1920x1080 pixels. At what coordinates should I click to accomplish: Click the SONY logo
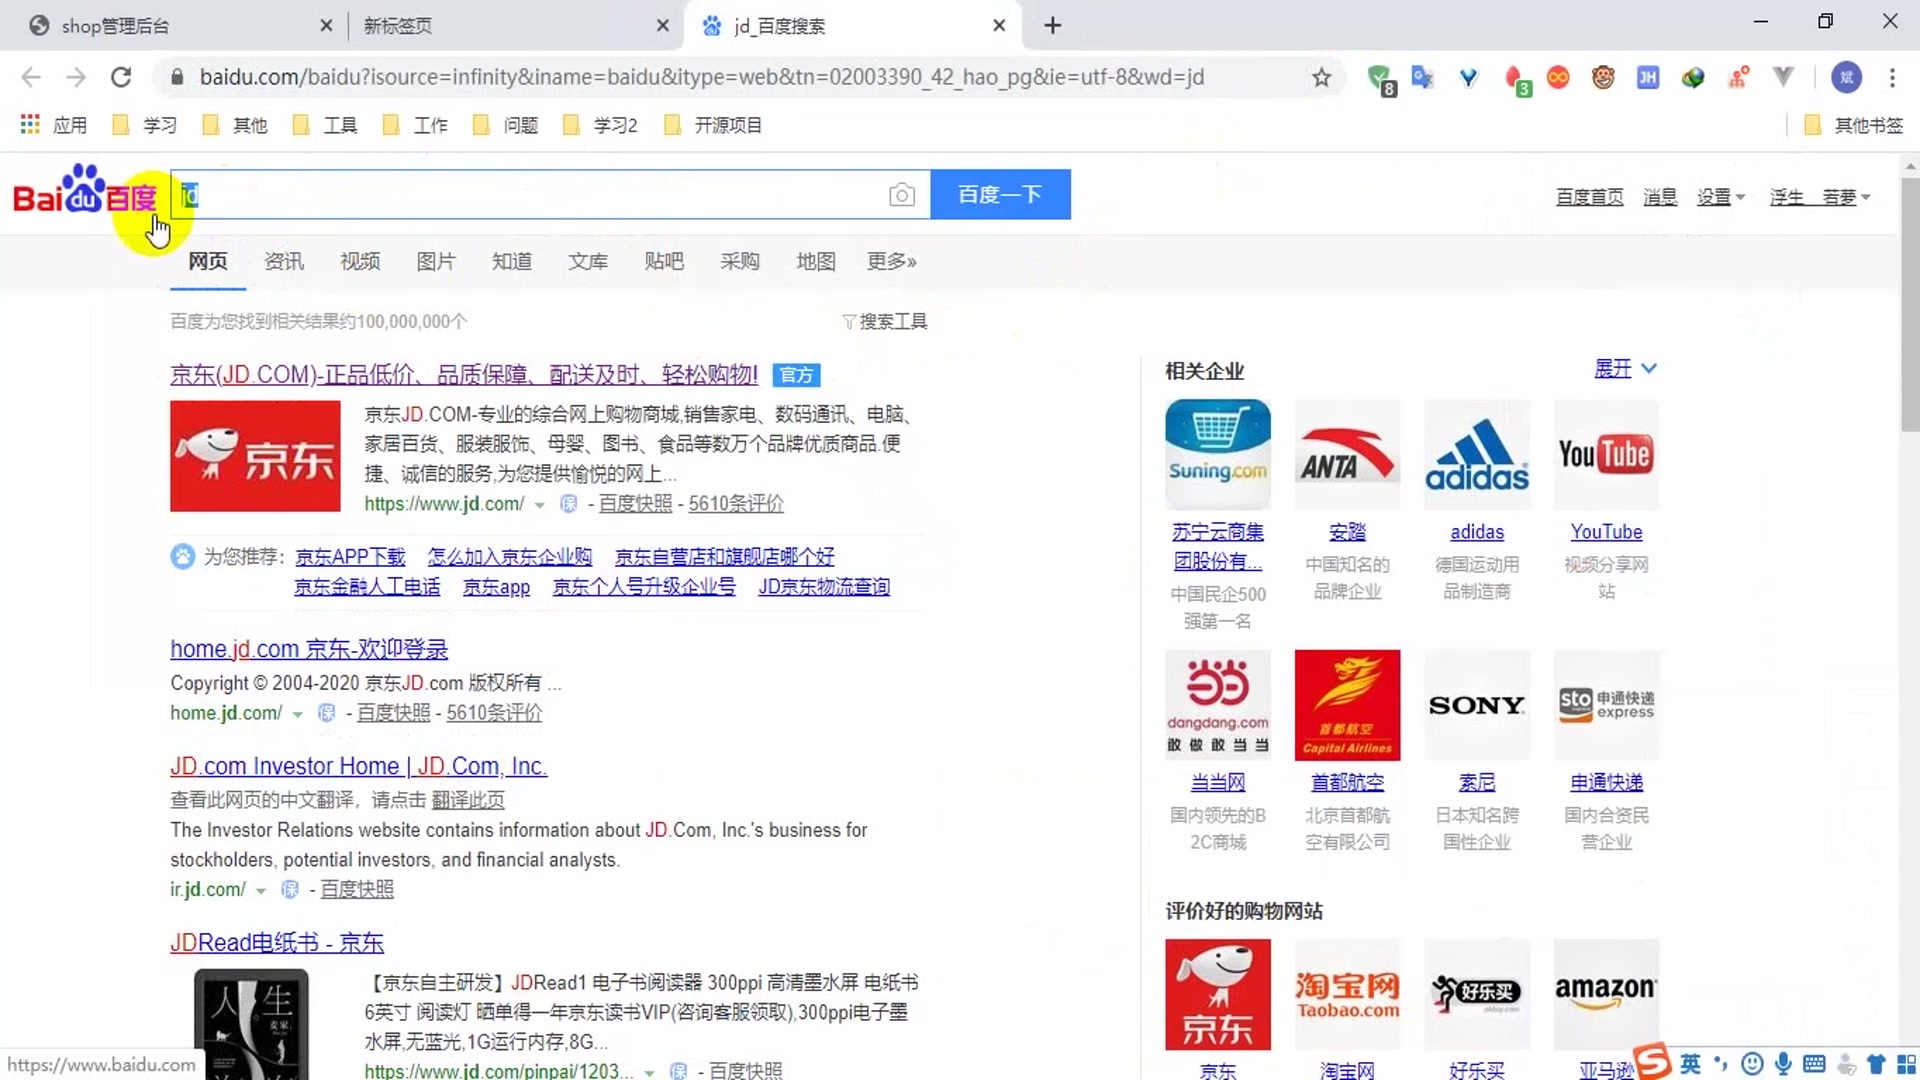click(x=1477, y=705)
